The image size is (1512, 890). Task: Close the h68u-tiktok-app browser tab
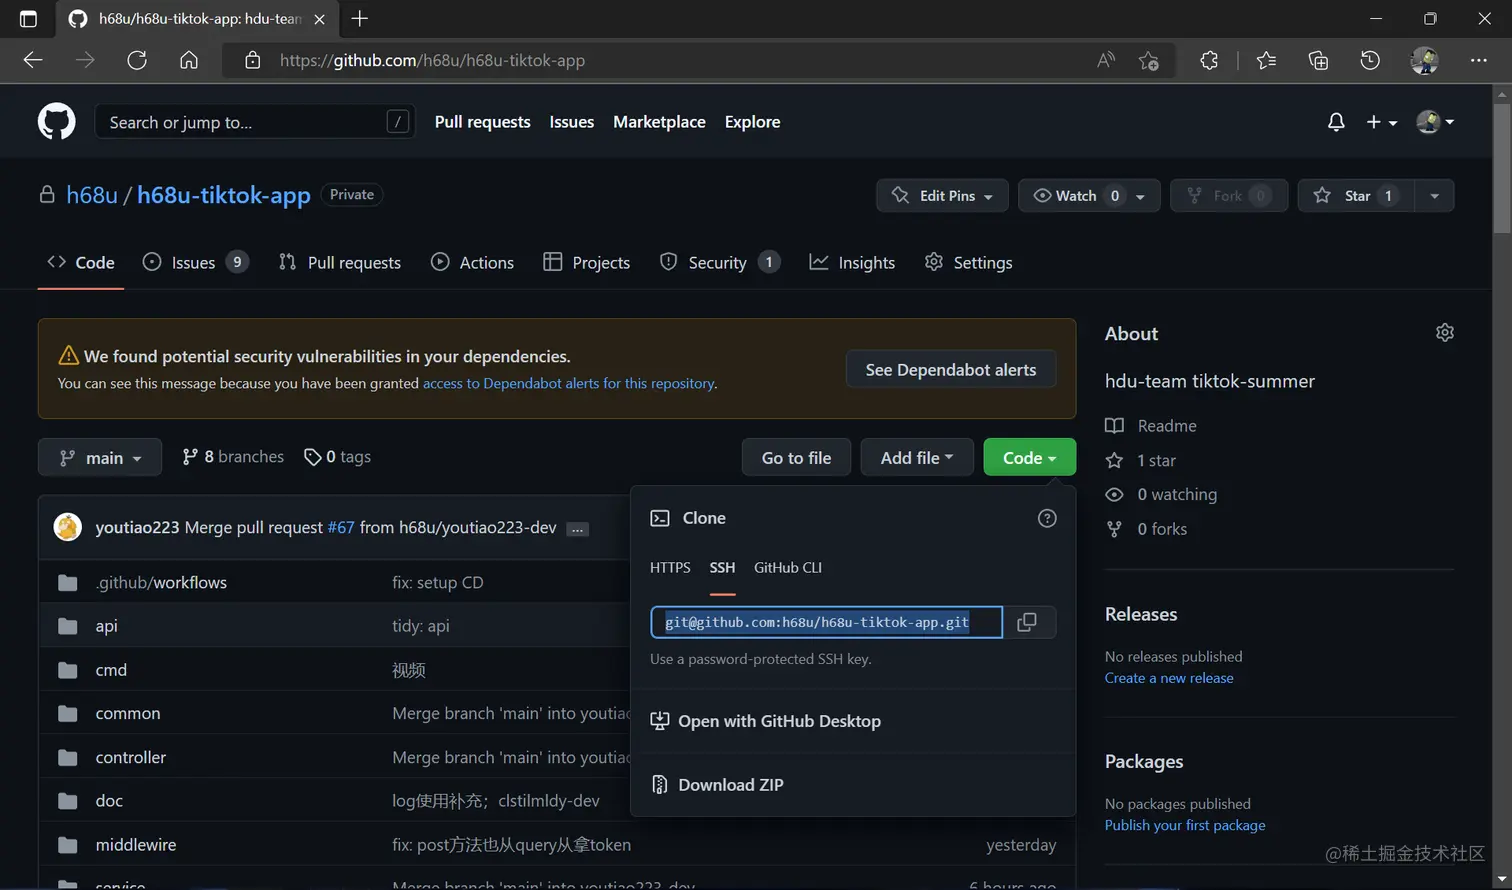319,19
